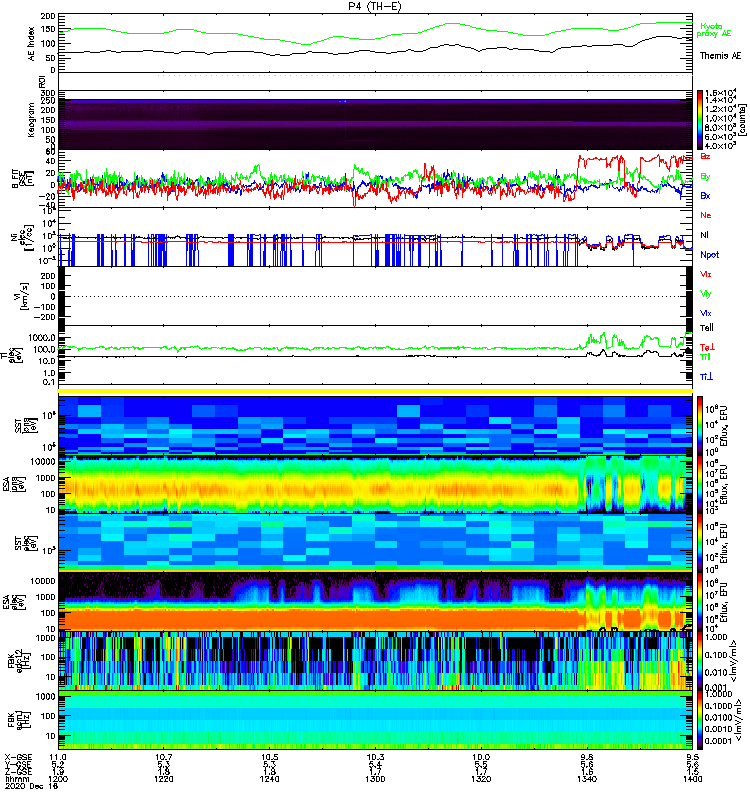This screenshot has width=750, height=800.
Task: Click the SST electron Eflux color bar
Action: tap(700, 542)
